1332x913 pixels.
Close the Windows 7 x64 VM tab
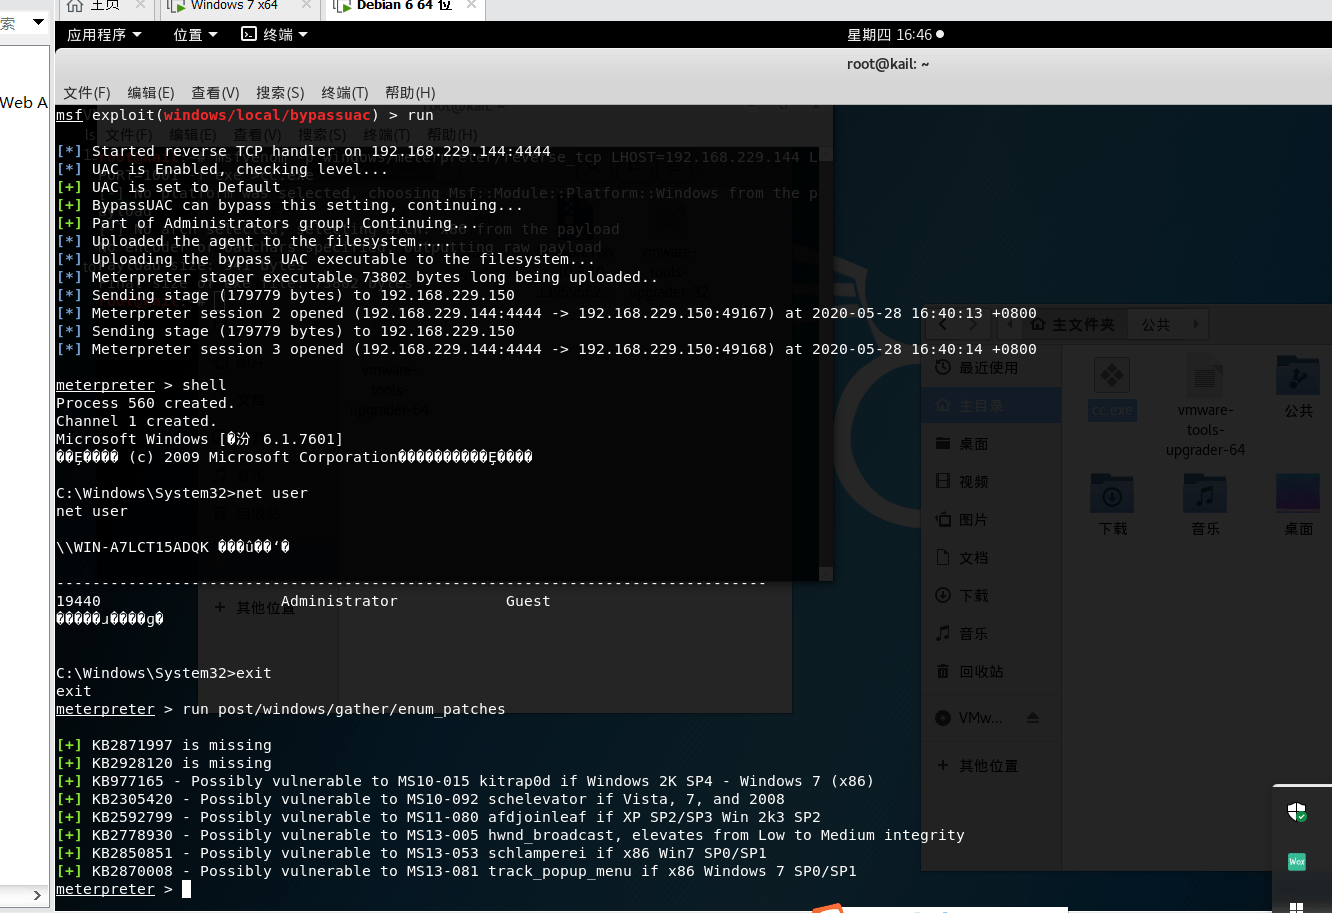pyautogui.click(x=308, y=5)
